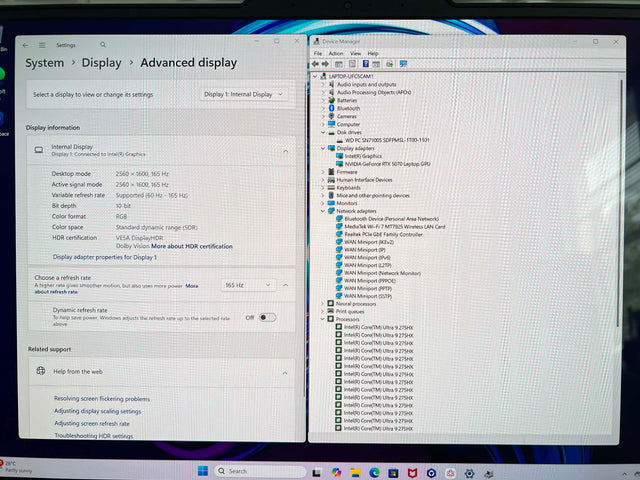640x480 pixels.
Task: Open the blue Help icon in Device Manager toolbar
Action: 366,64
